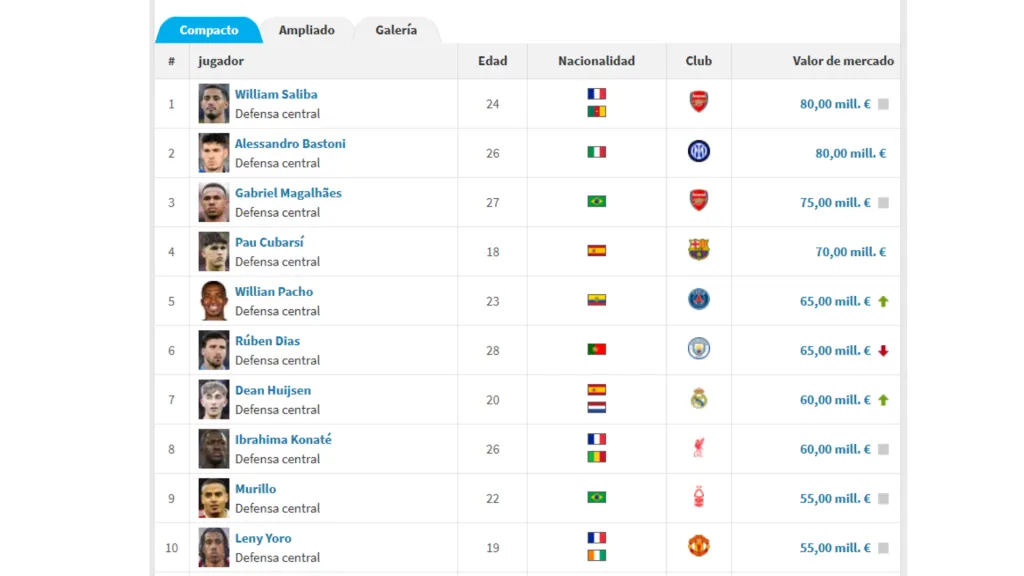
Task: Open Liverpool via the crest next to Konaté
Action: pyautogui.click(x=697, y=448)
